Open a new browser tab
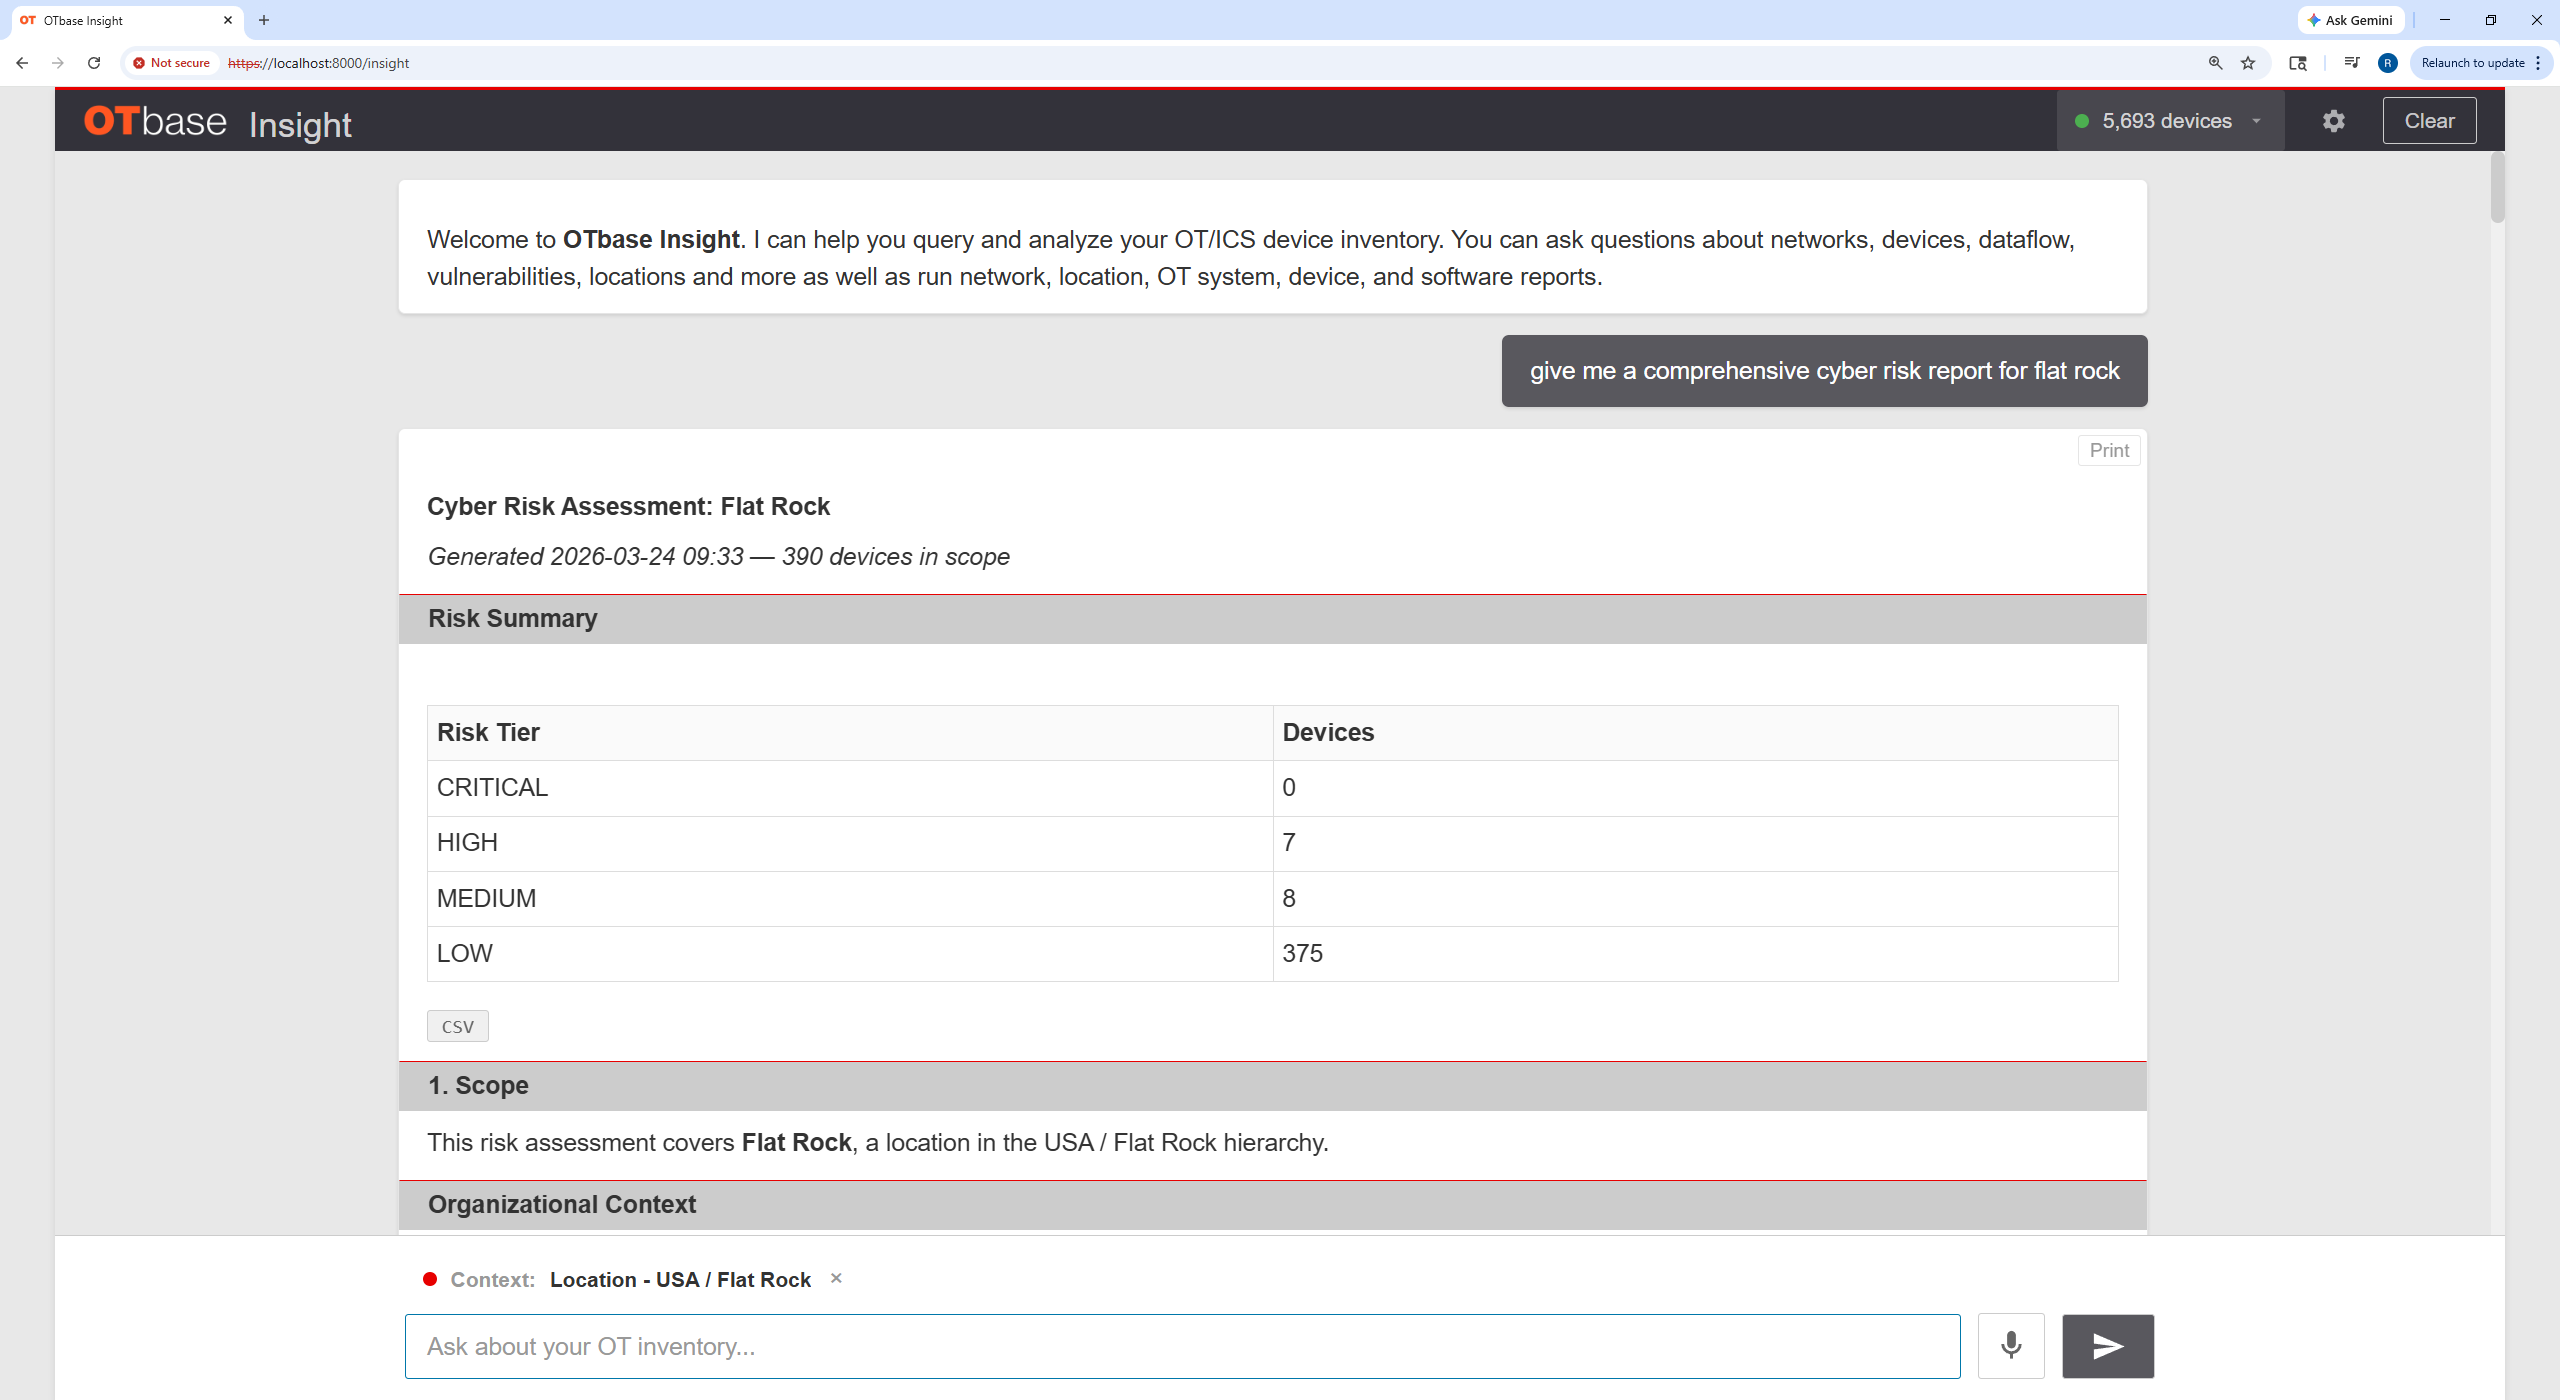 [264, 20]
